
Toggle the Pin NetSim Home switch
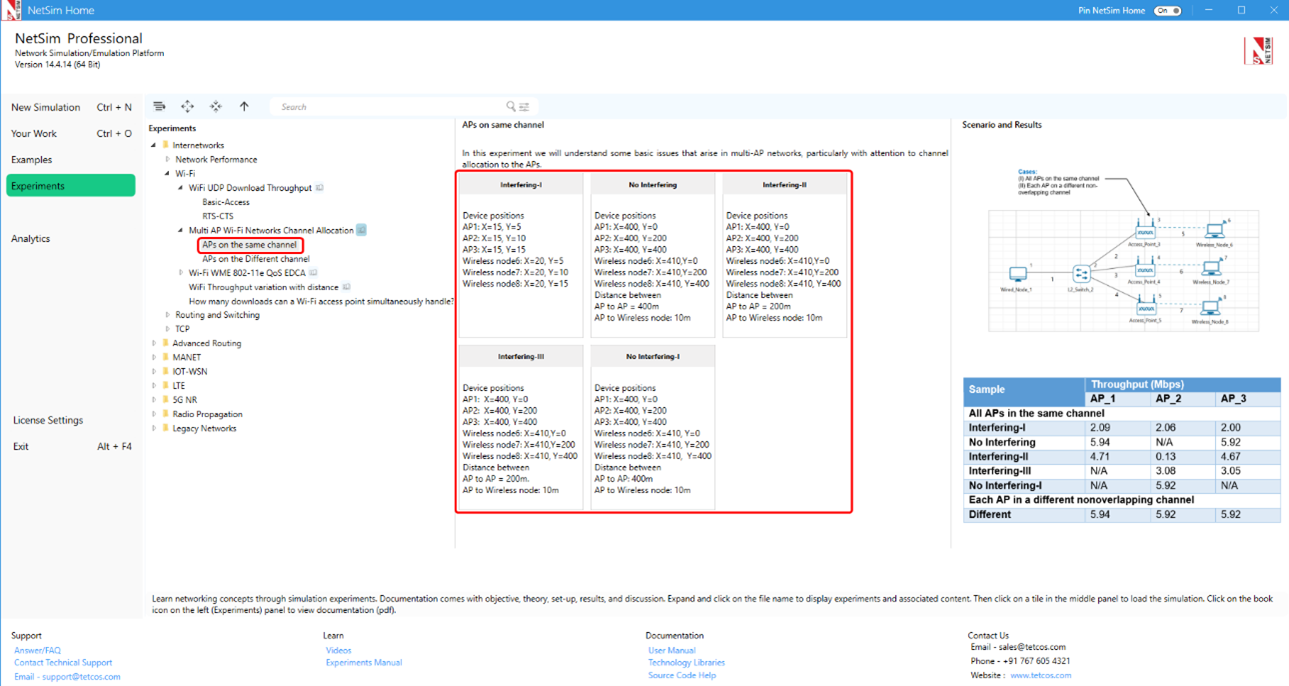pyautogui.click(x=1167, y=10)
